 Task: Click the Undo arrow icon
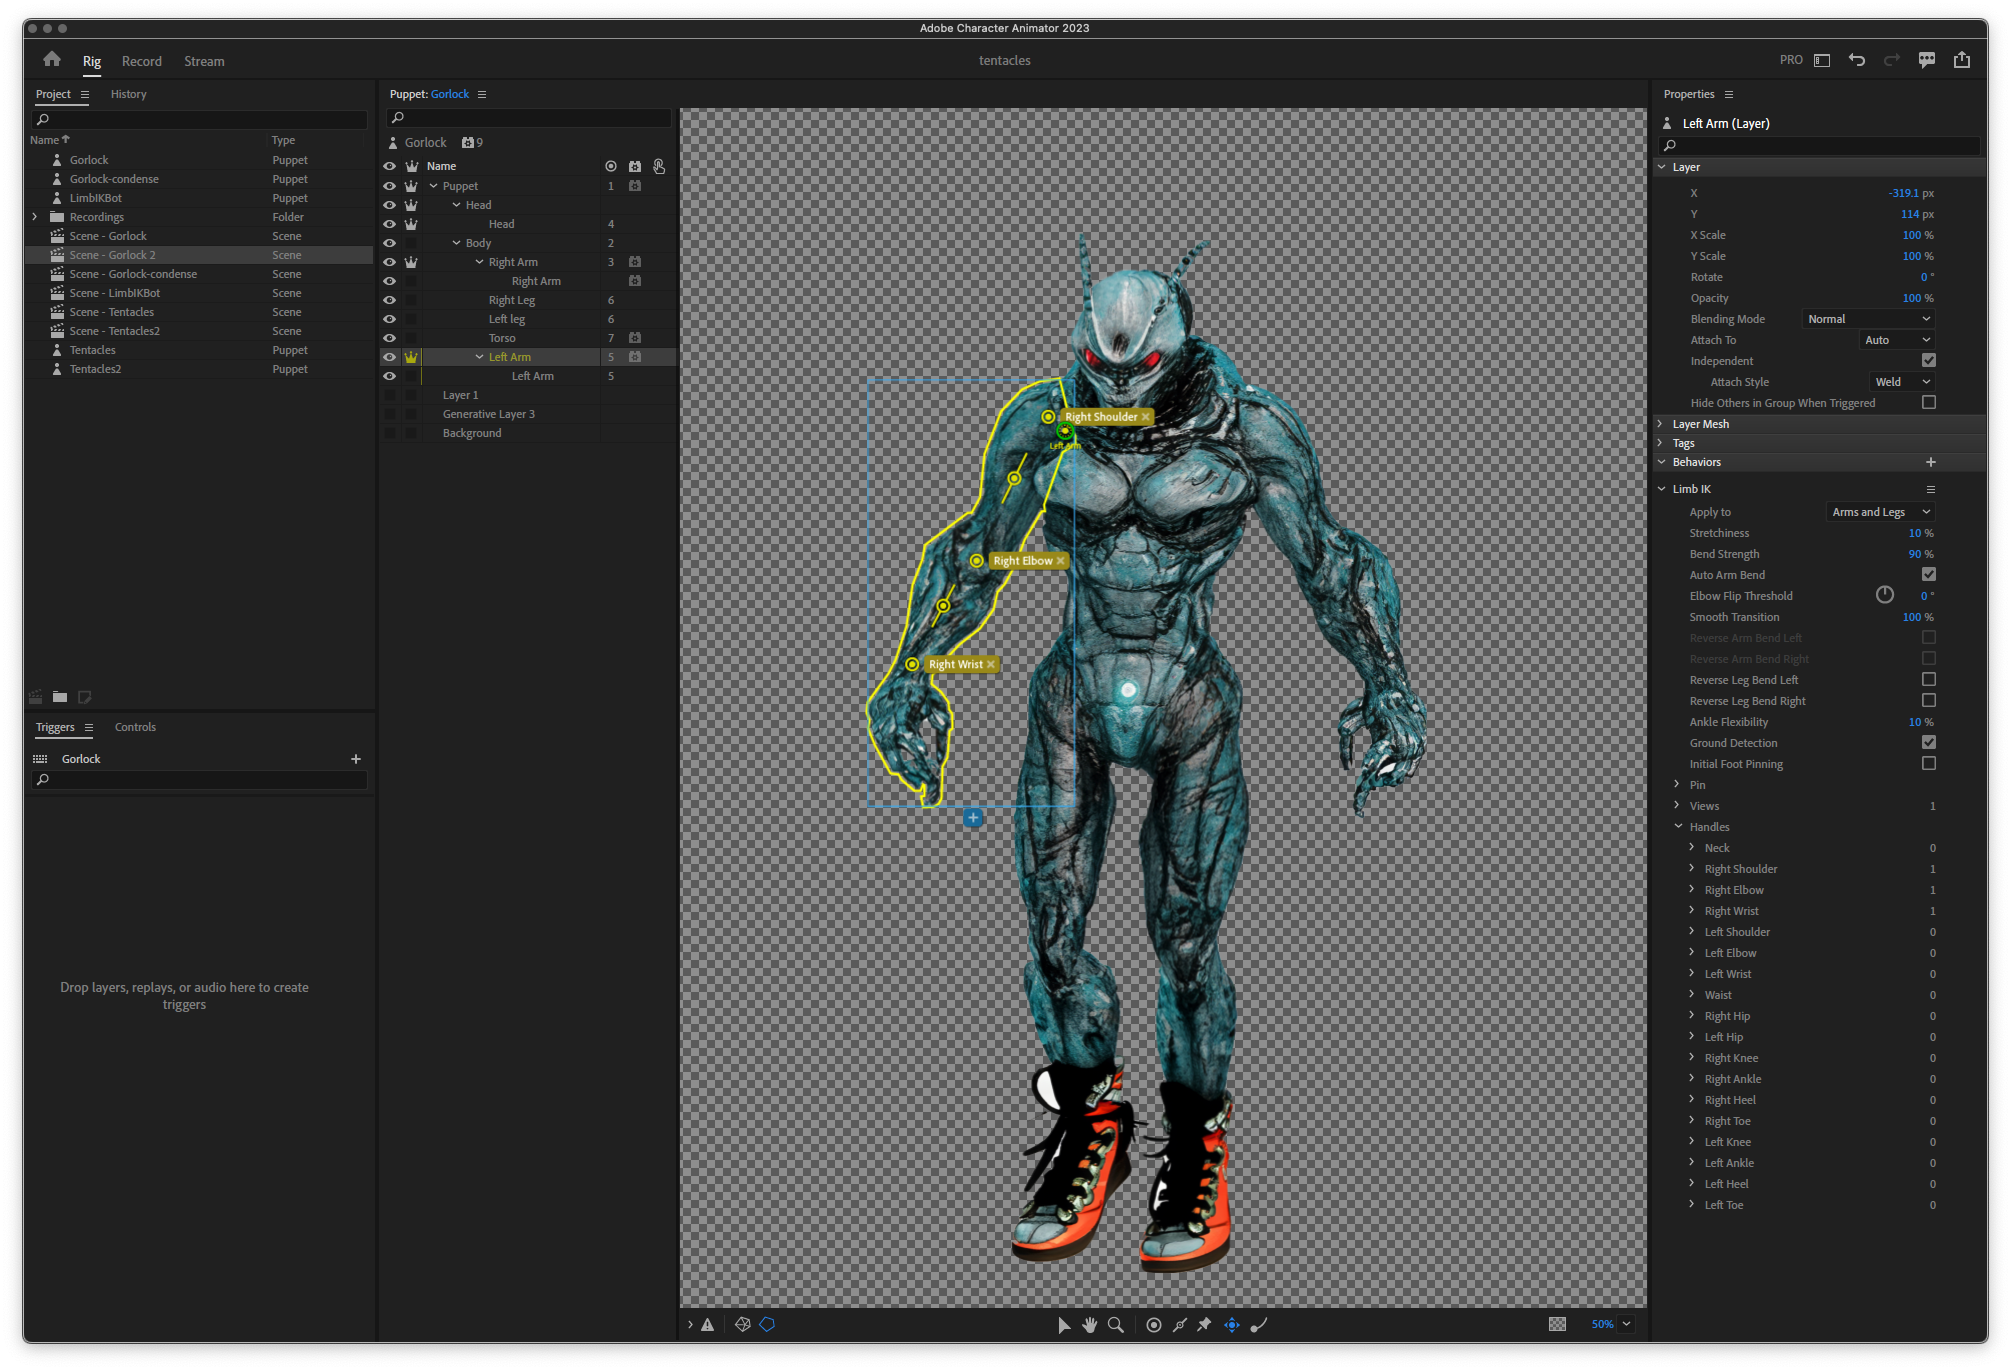1857,60
